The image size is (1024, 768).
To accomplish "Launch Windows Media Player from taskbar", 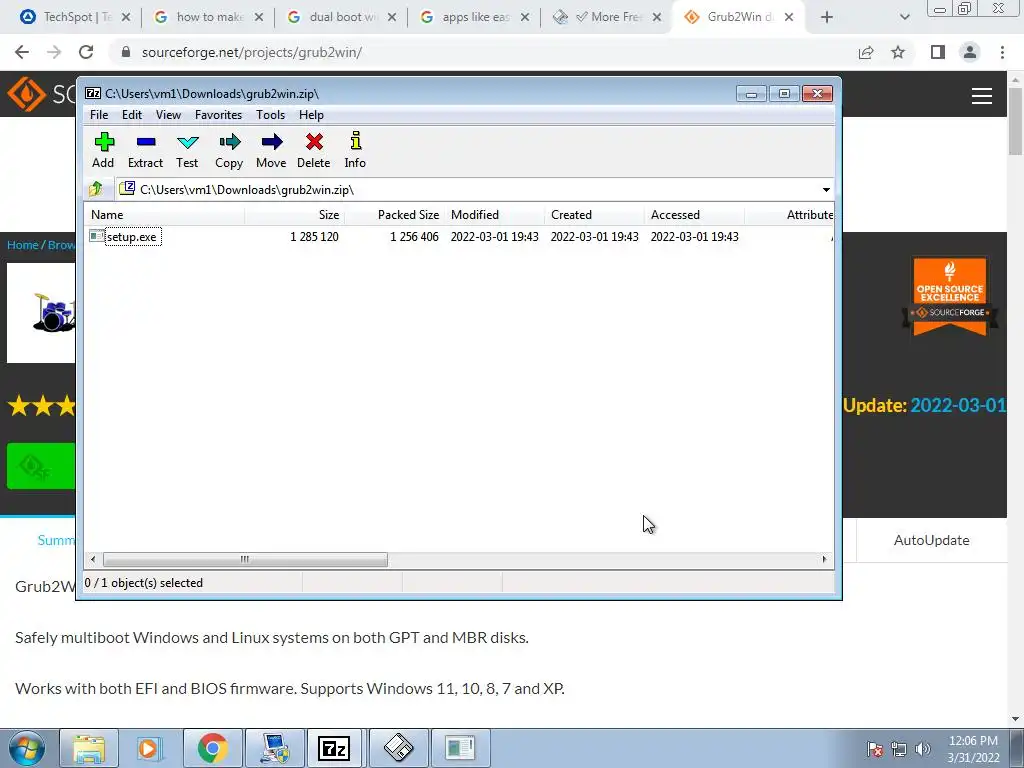I will pyautogui.click(x=150, y=748).
